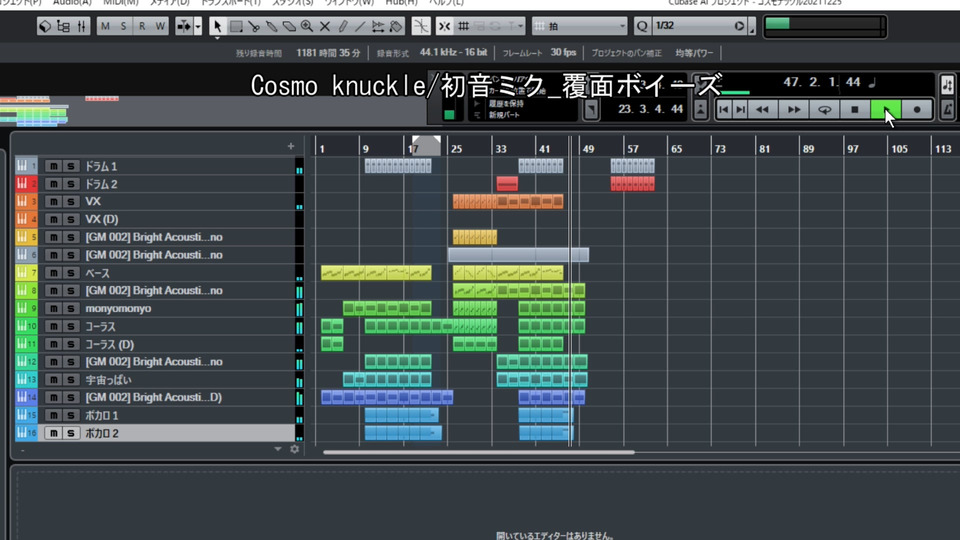Viewport: 960px width, 540px height.
Task: Click the global R read automation button
Action: click(x=142, y=26)
